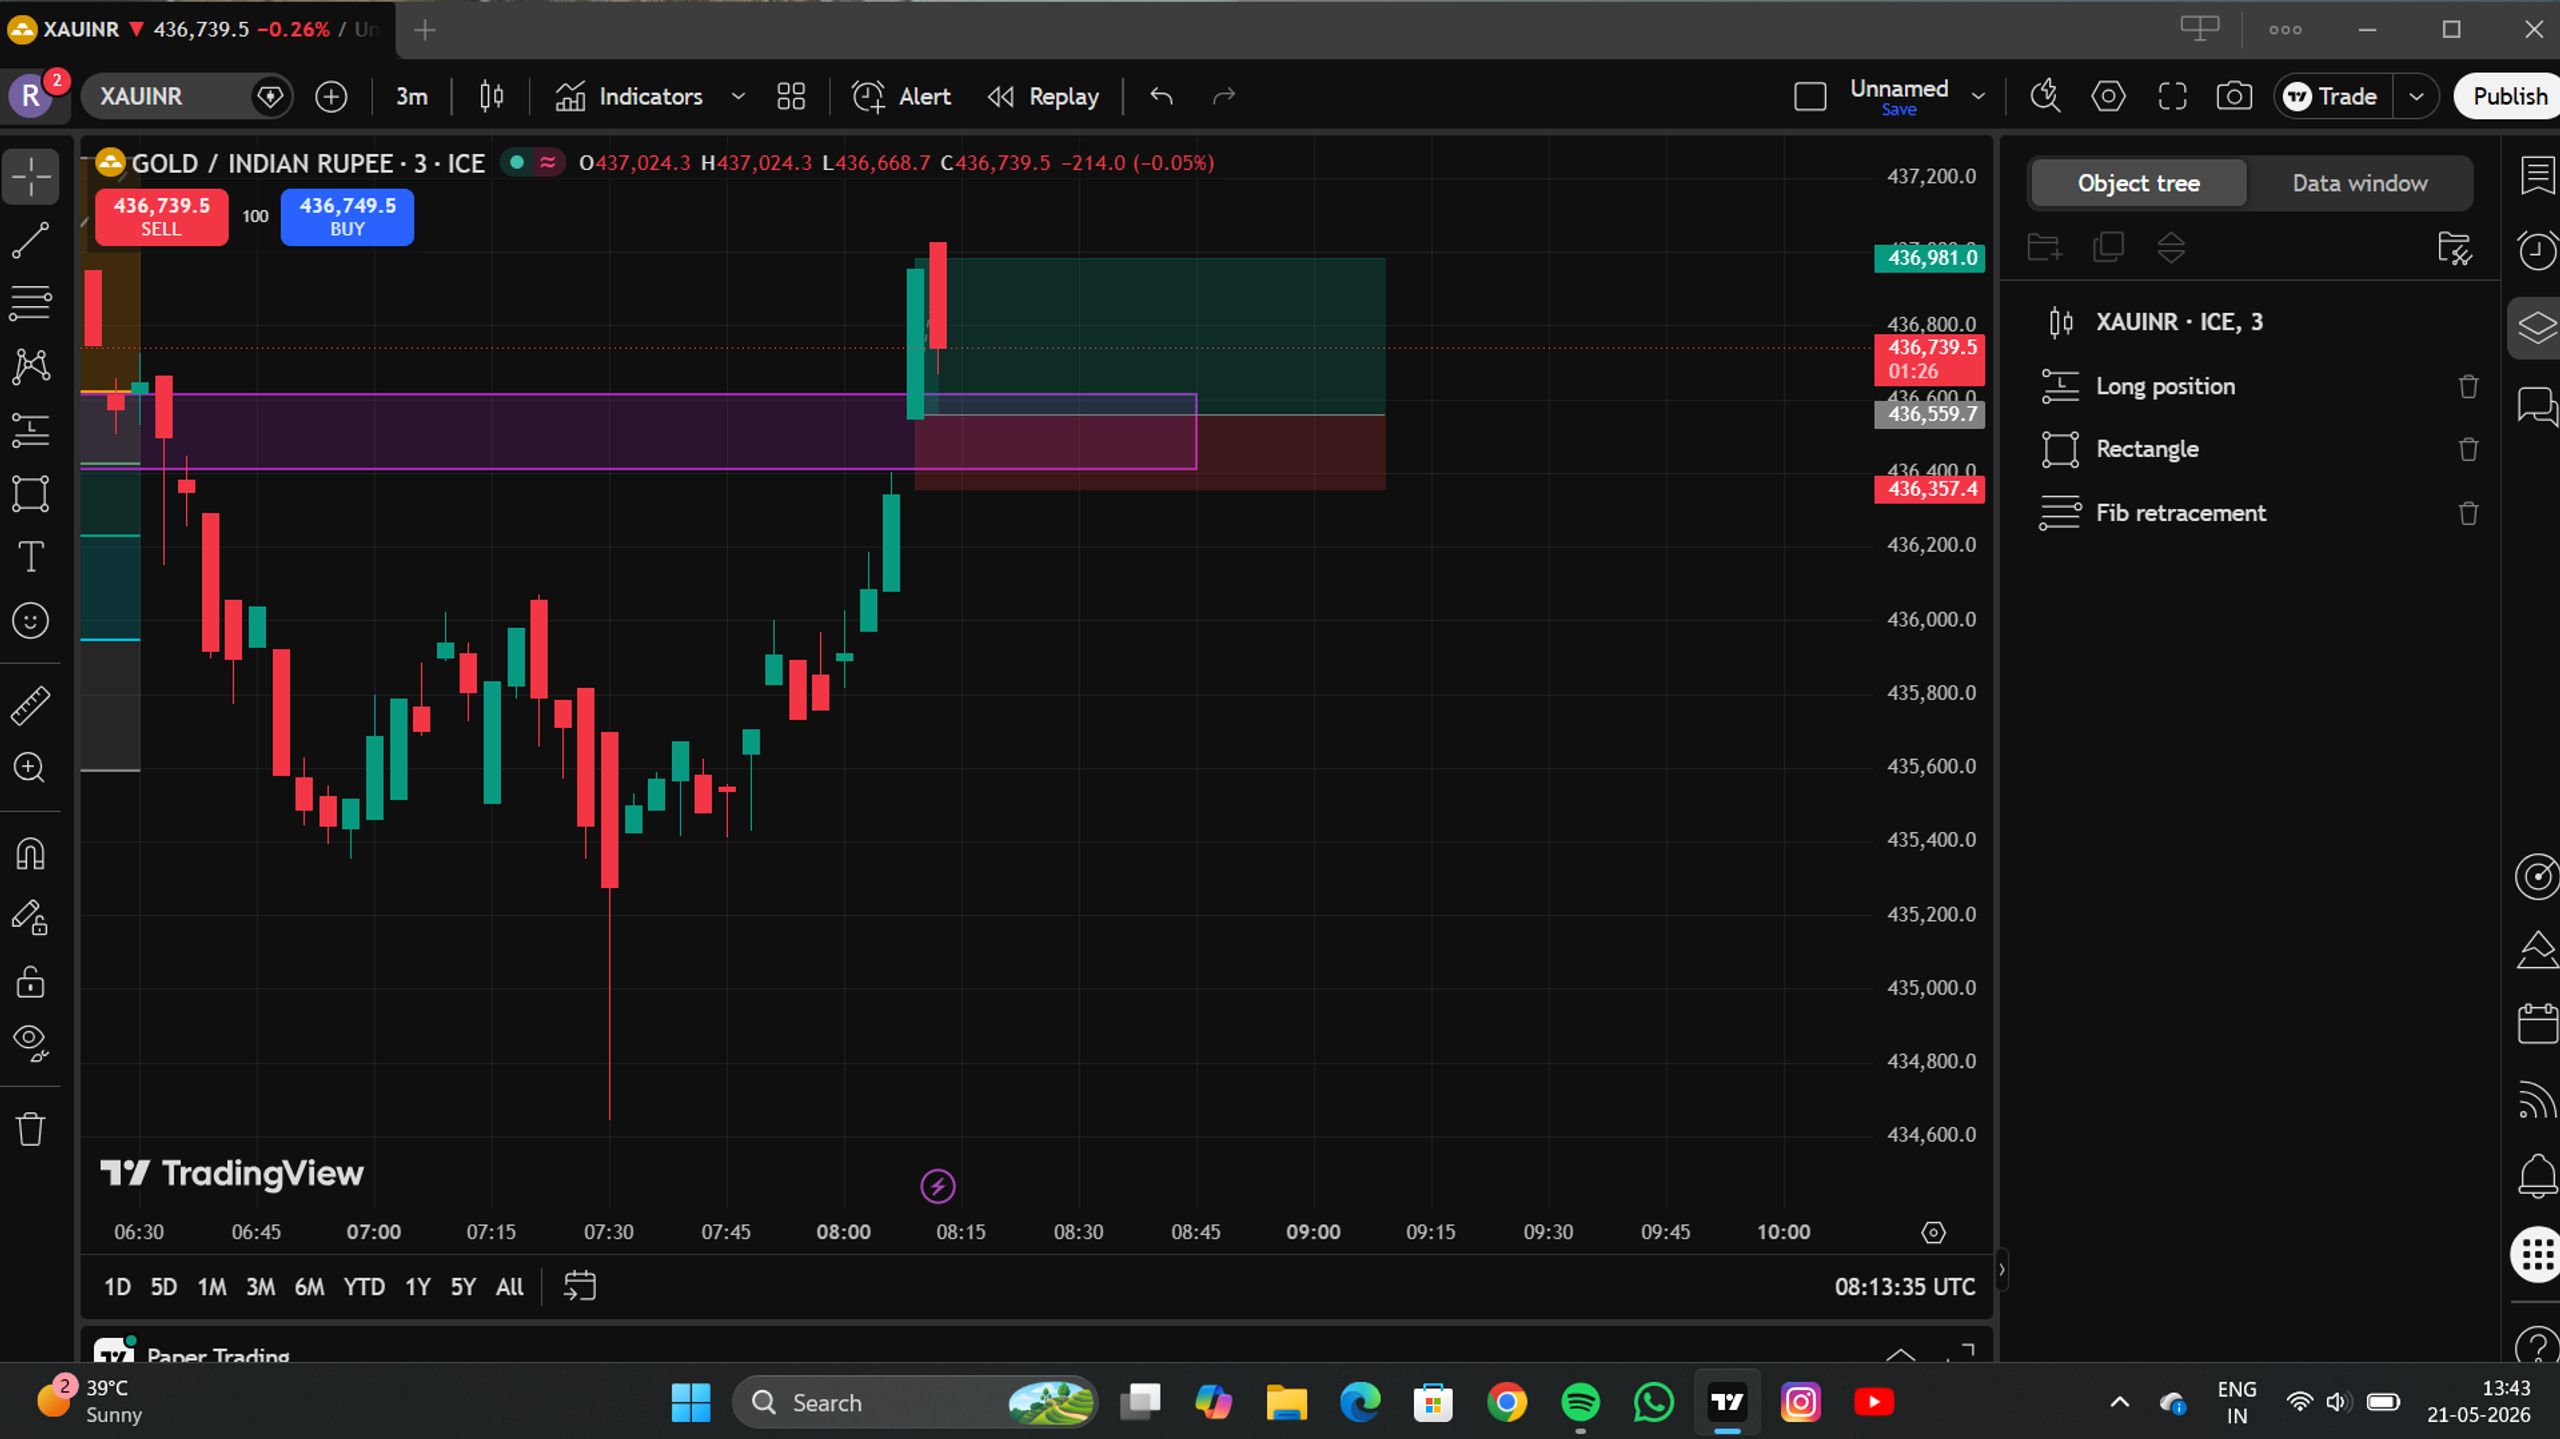This screenshot has width=2560, height=1439.
Task: Select the Text annotation tool
Action: pyautogui.click(x=31, y=557)
